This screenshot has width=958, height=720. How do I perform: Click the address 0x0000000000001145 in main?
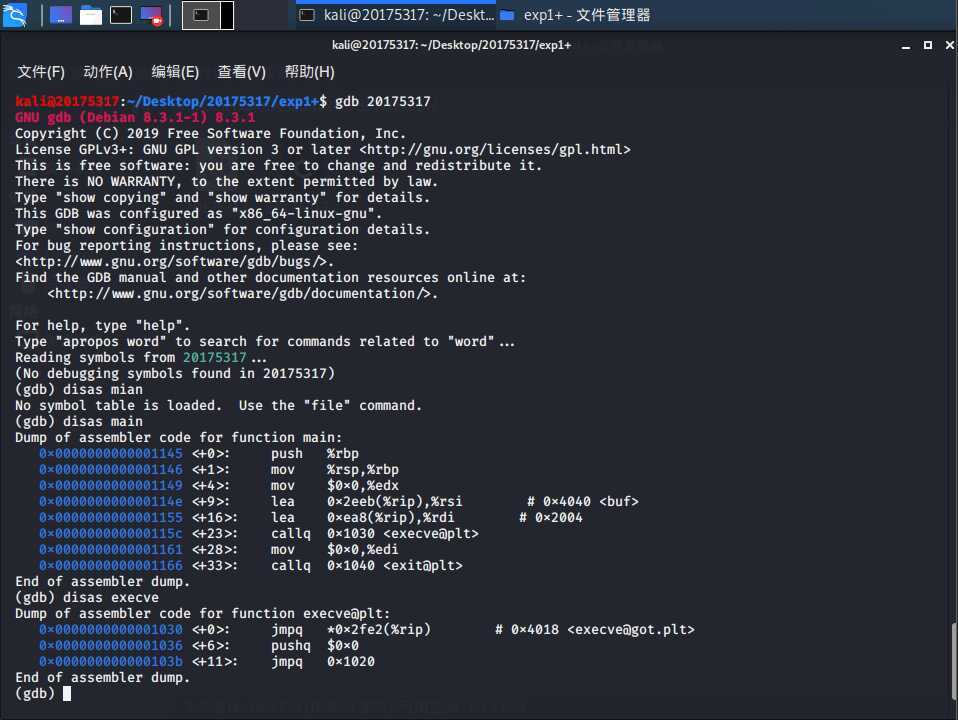coord(111,454)
